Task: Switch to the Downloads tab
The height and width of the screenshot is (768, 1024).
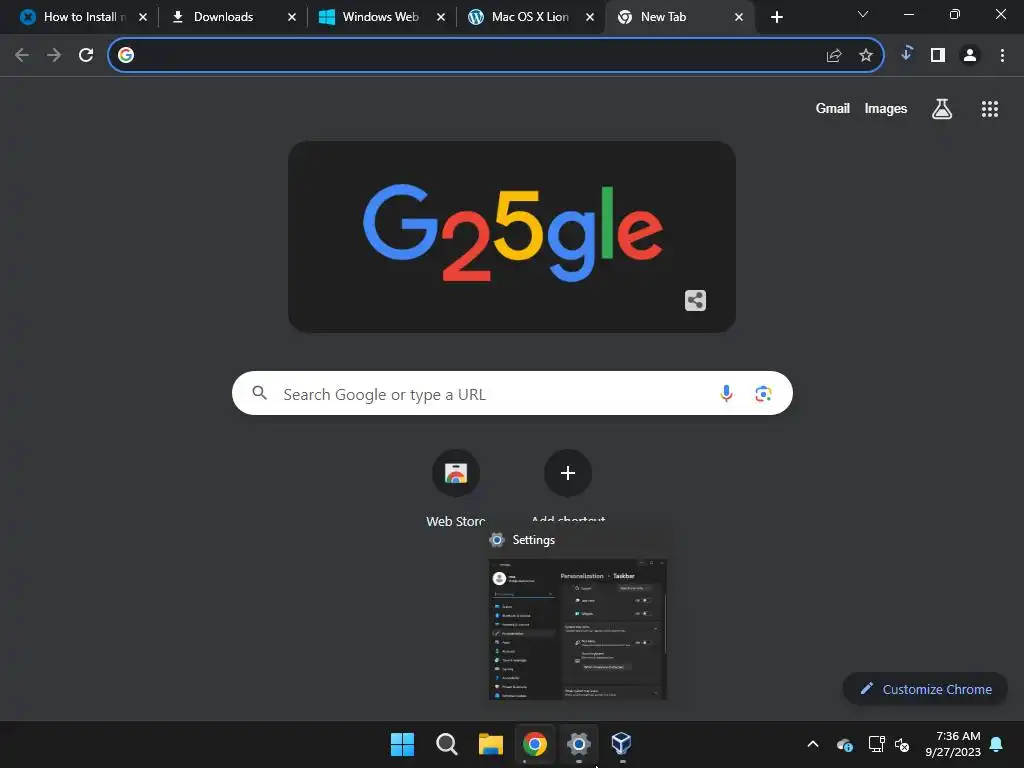Action: click(222, 17)
